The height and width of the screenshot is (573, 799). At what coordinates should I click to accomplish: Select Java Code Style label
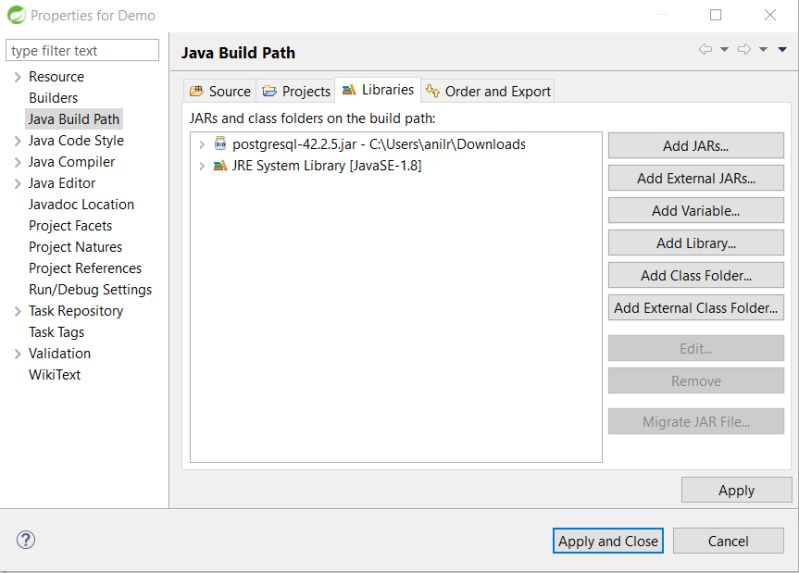[x=76, y=141]
